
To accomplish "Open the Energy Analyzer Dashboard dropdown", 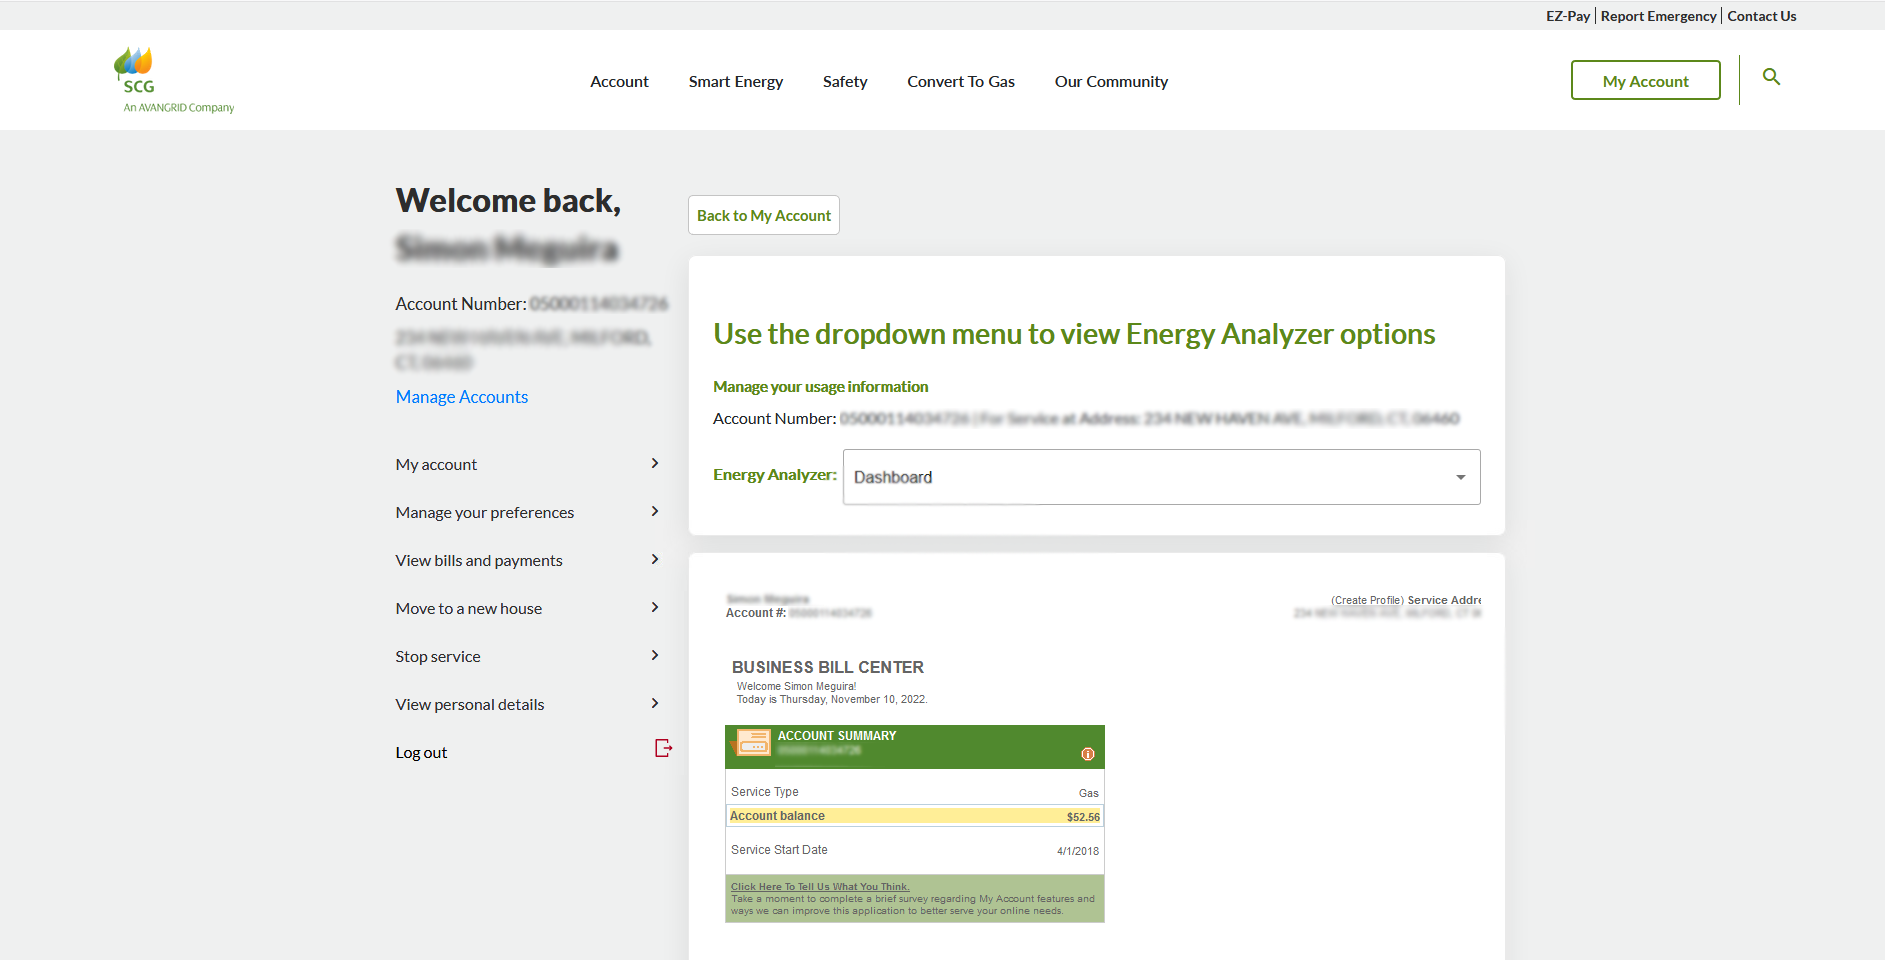I will click(x=1161, y=477).
